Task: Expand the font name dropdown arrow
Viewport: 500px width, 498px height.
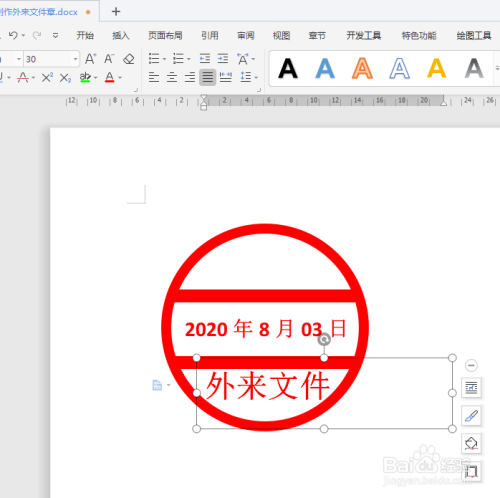Action: [19, 59]
